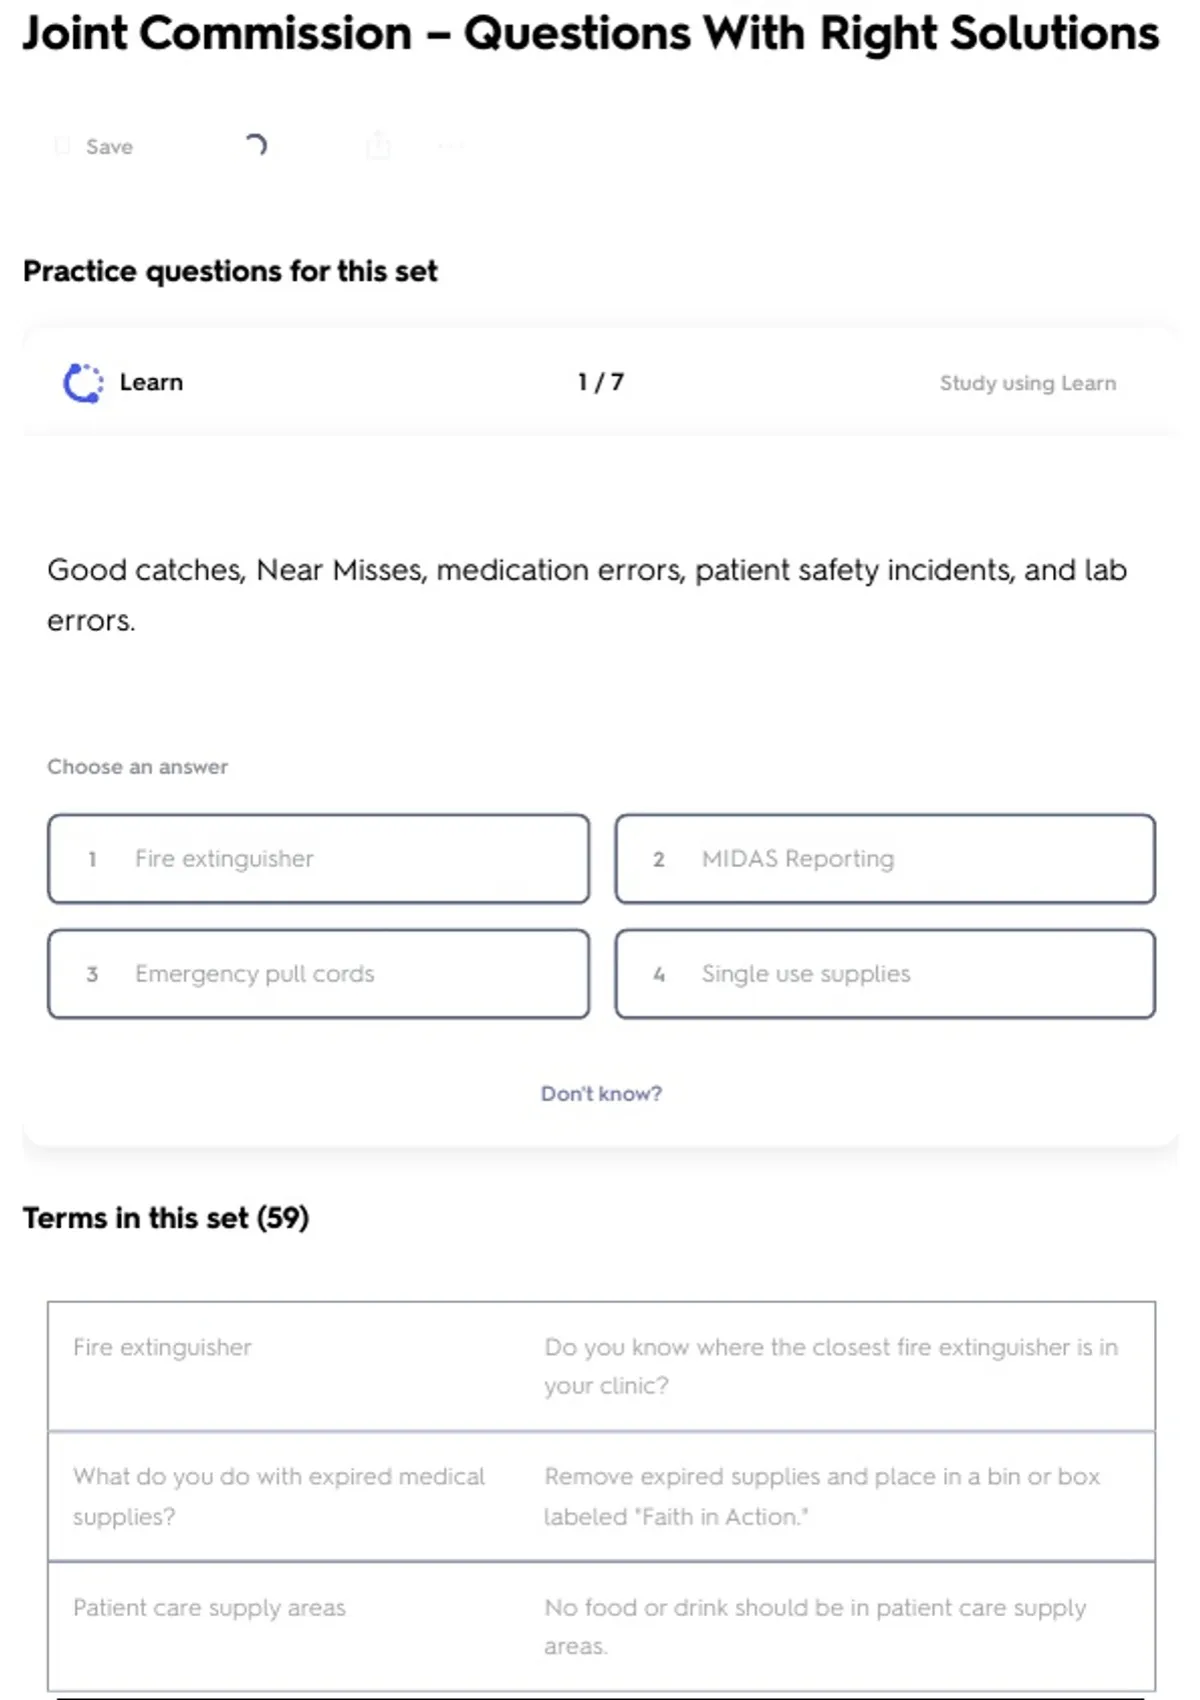1200x1700 pixels.
Task: Click the "Don't know?" link
Action: pyautogui.click(x=601, y=1094)
